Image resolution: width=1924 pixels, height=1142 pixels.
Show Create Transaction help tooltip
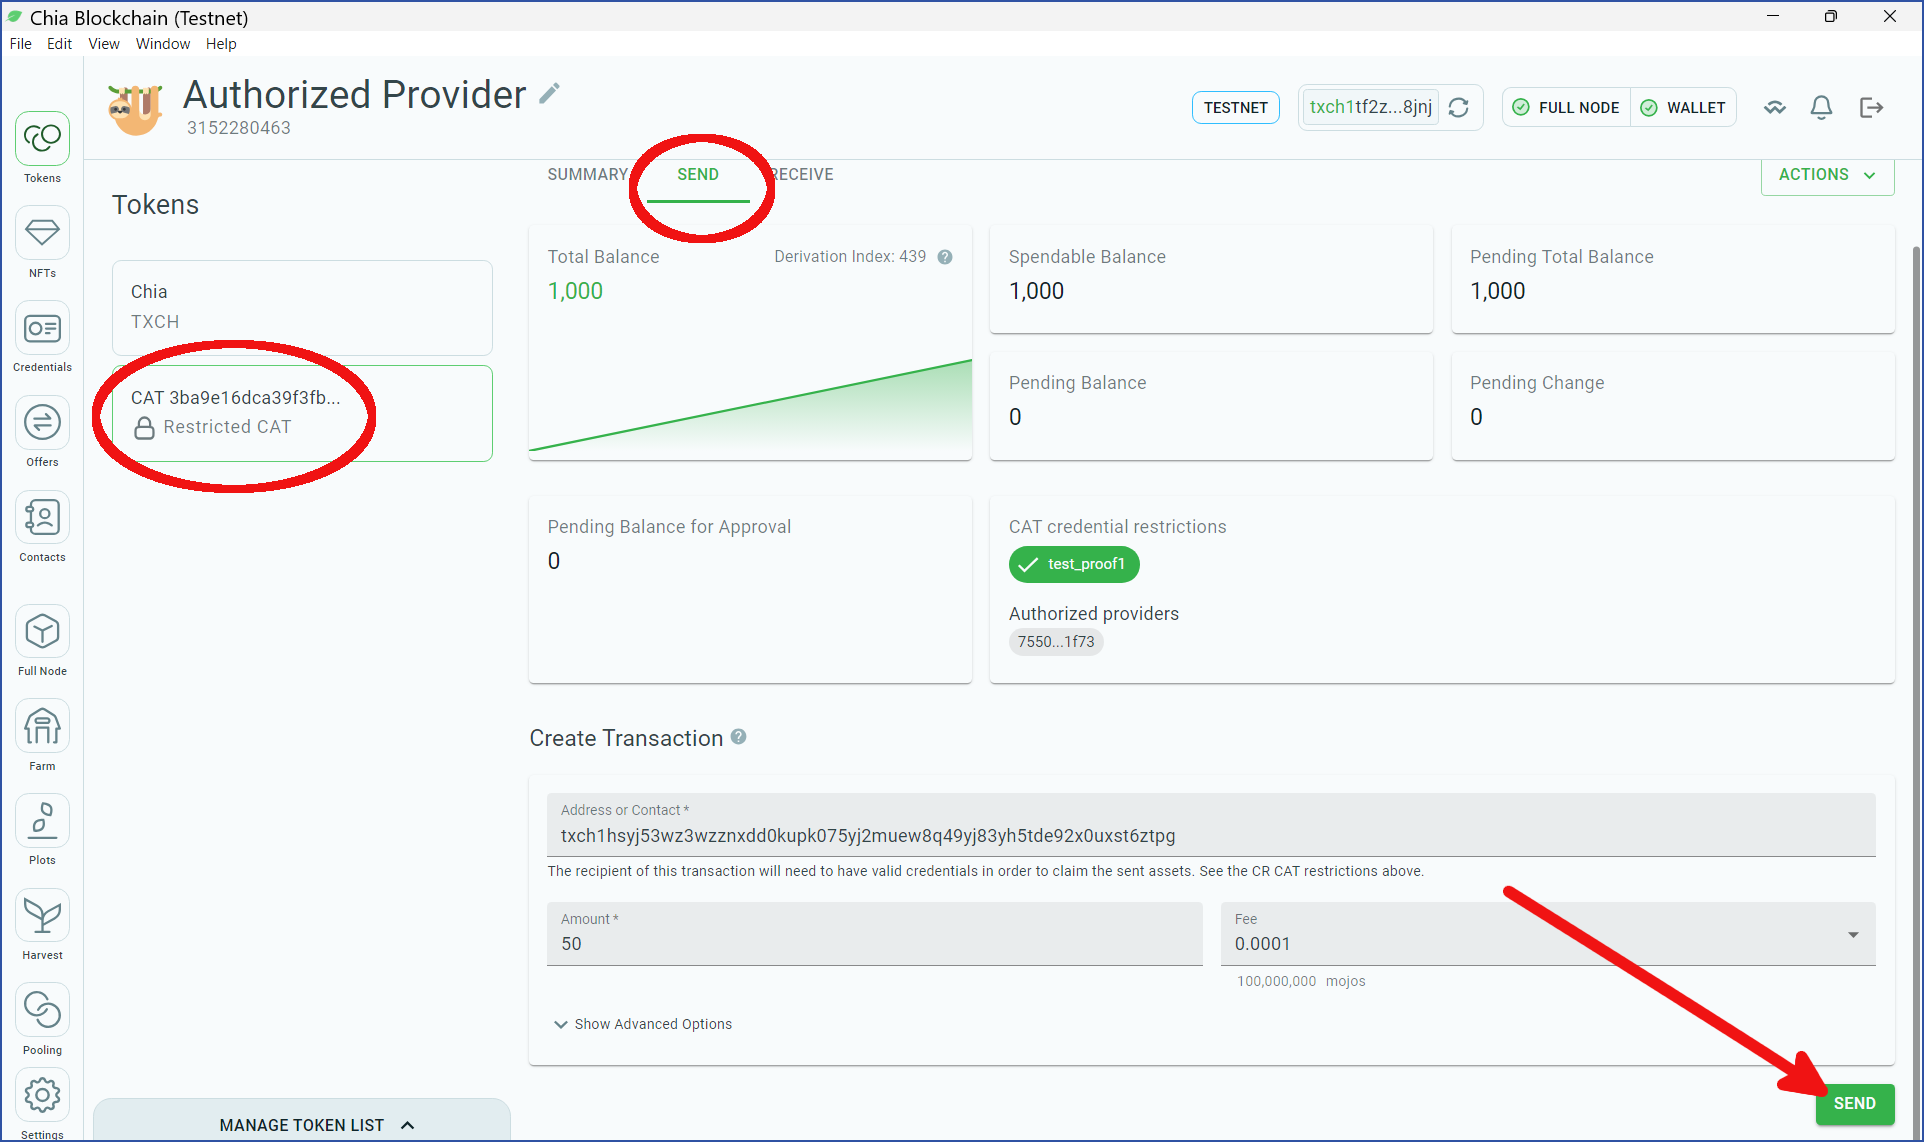[739, 737]
